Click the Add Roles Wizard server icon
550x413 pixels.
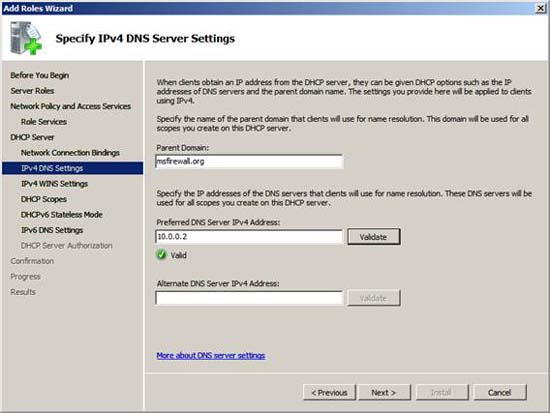click(26, 38)
